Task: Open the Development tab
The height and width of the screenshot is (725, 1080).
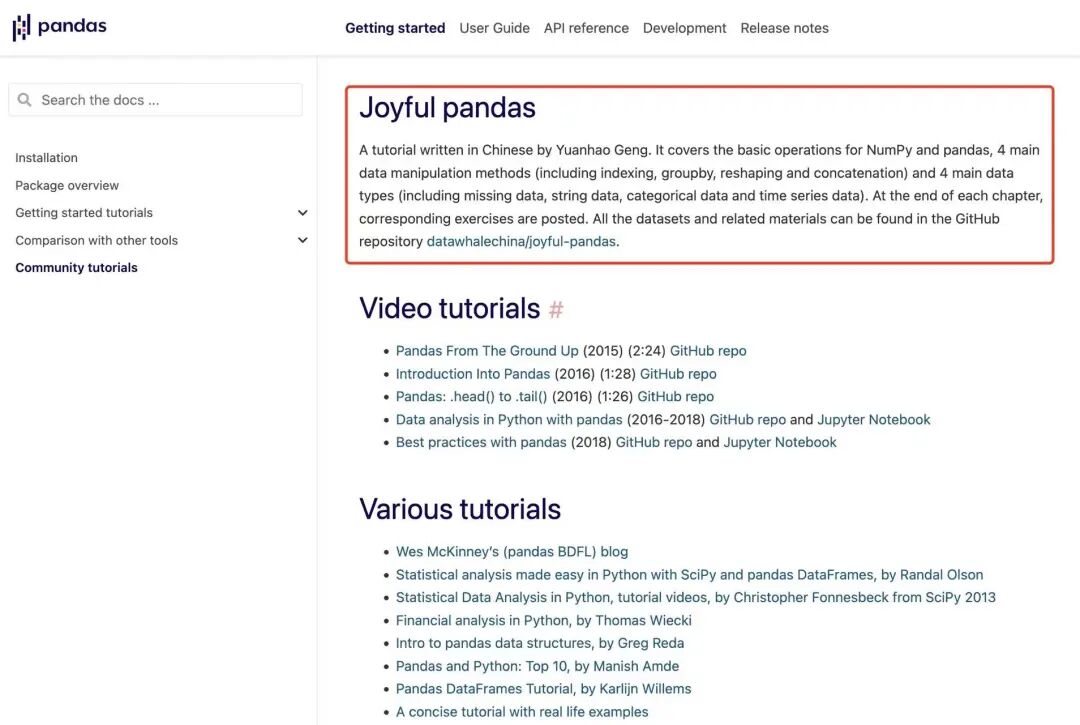Action: 685,28
